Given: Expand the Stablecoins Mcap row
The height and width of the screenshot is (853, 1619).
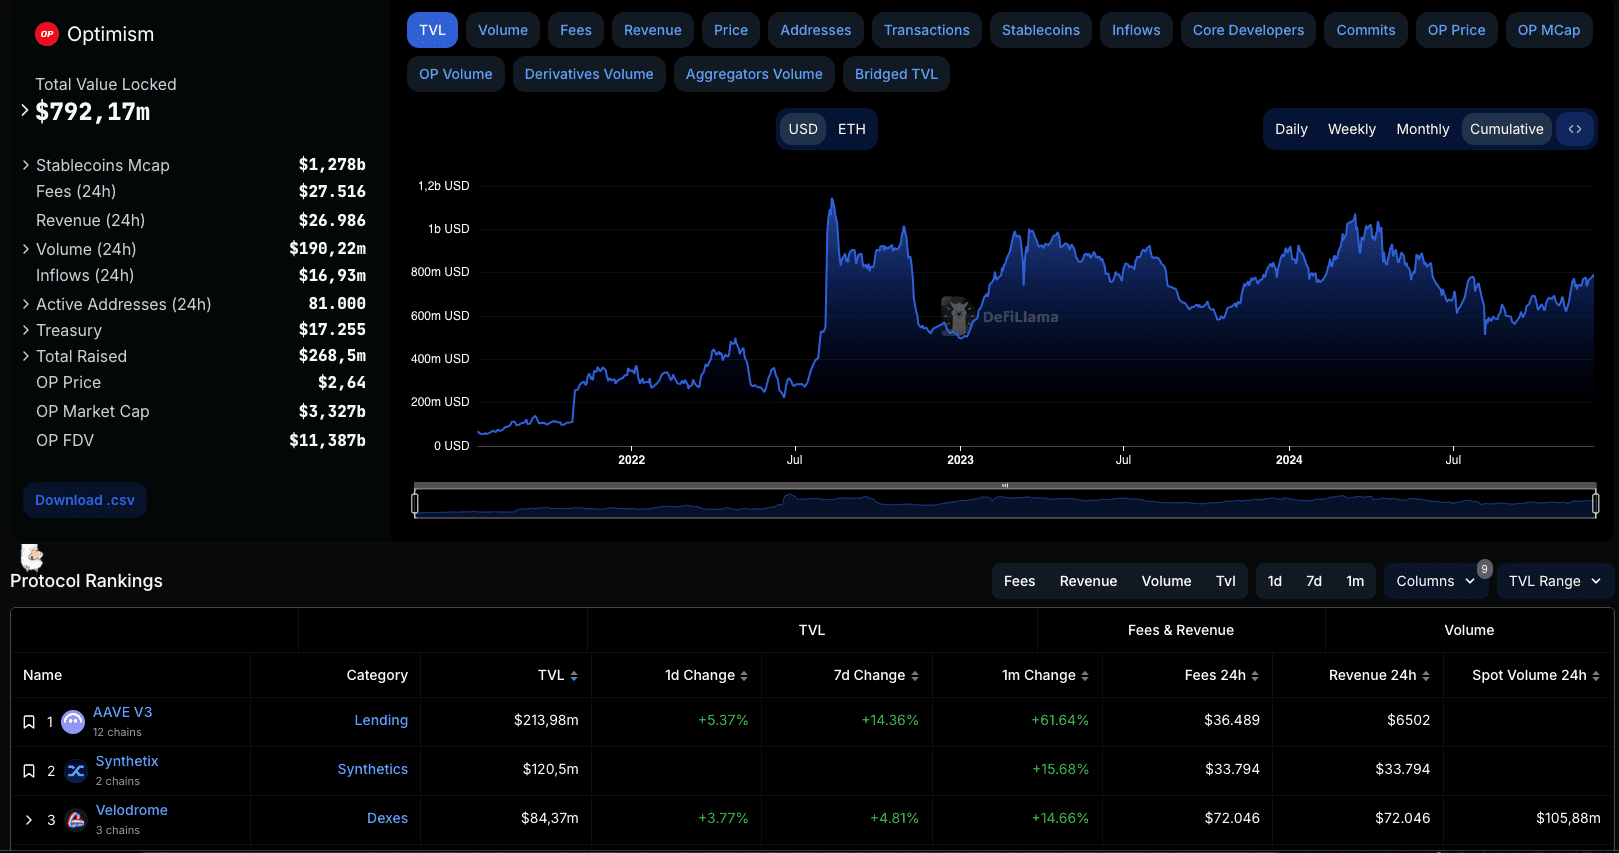Looking at the screenshot, I should [x=26, y=165].
